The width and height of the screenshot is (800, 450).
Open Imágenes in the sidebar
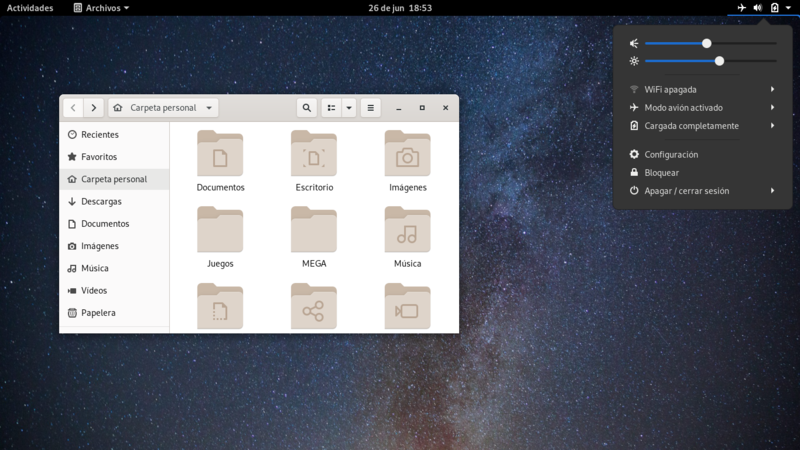click(114, 246)
